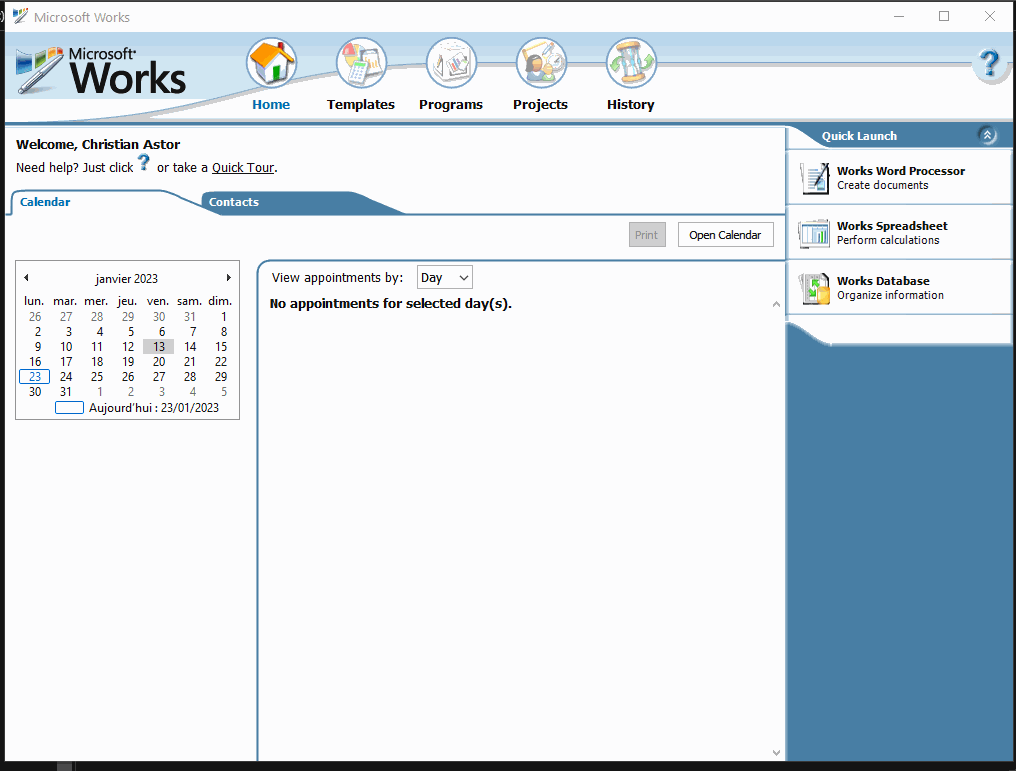The image size is (1016, 771).
Task: Click scroll down arrow in appointments pane
Action: 776,752
